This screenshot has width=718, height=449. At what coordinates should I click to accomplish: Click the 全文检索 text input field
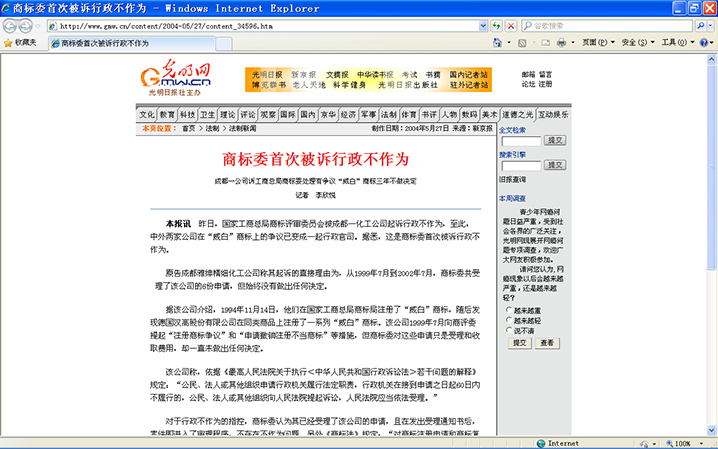[x=519, y=140]
